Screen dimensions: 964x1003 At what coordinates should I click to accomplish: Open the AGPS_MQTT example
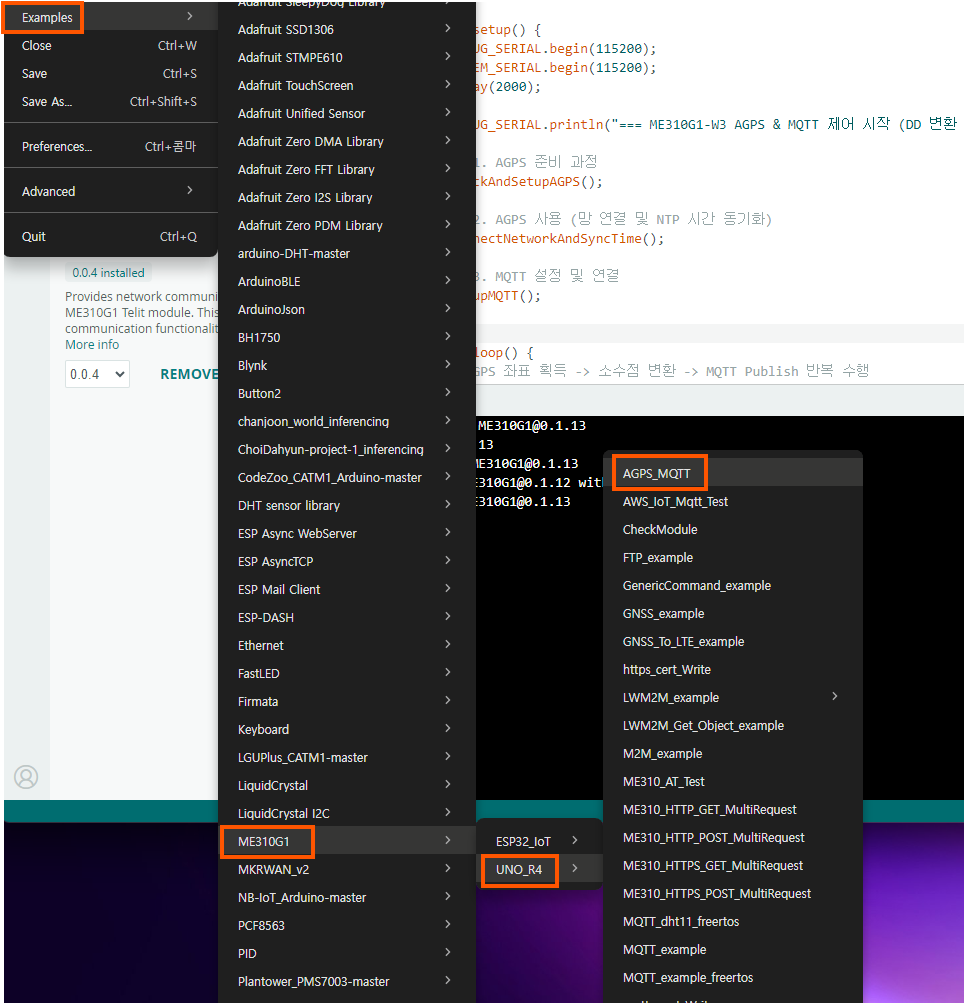click(733, 474)
